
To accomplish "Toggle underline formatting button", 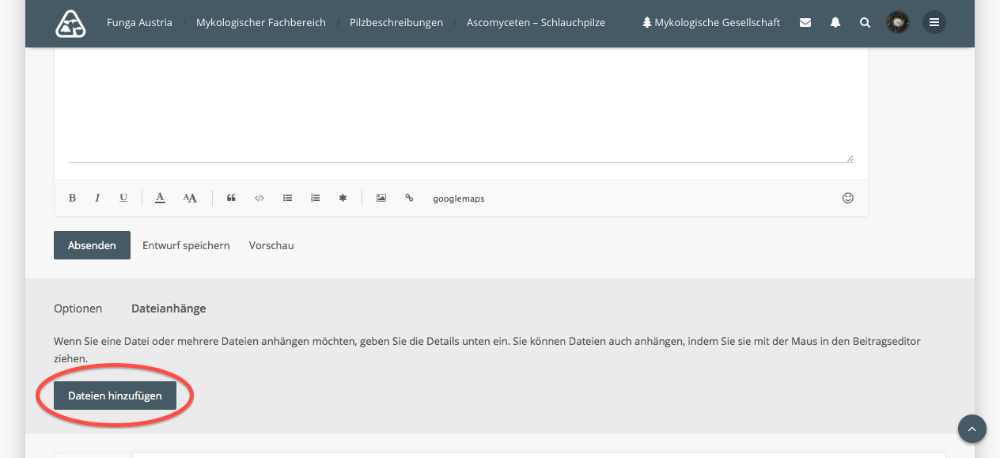I will (123, 198).
